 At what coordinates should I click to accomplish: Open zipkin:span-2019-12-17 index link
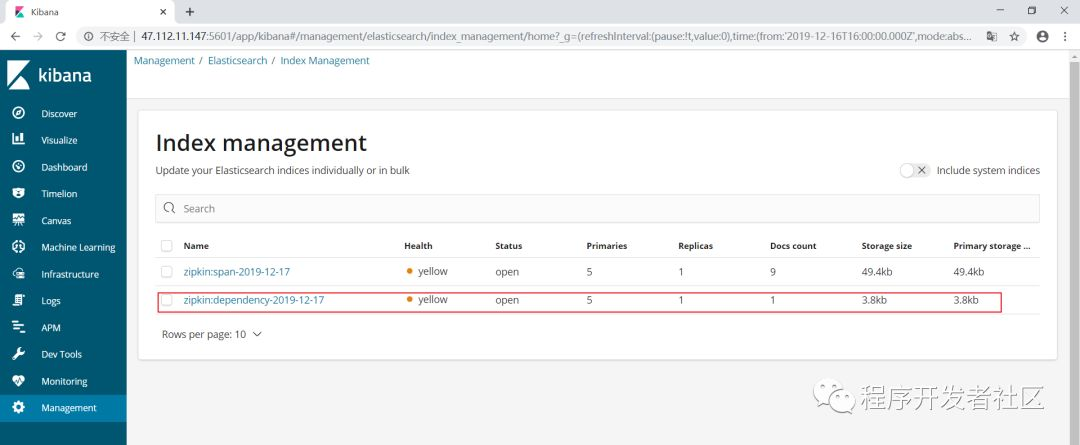[x=236, y=271]
